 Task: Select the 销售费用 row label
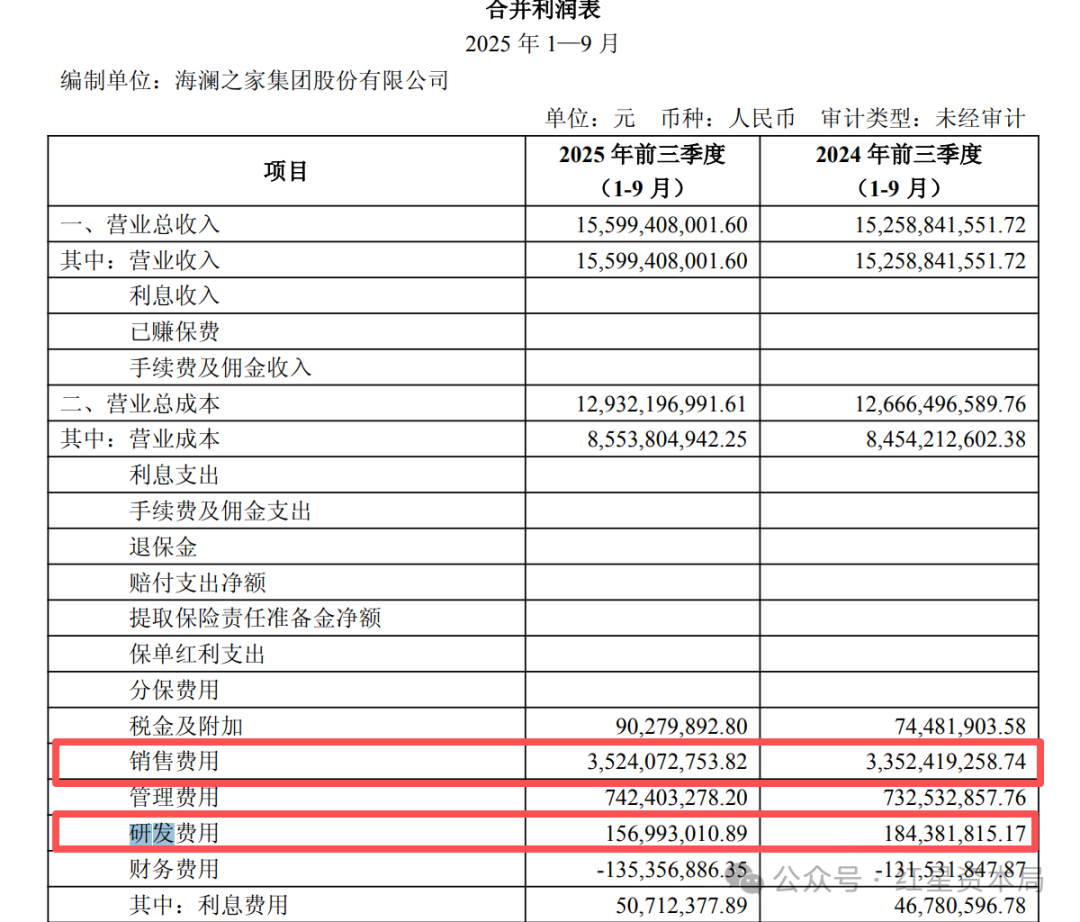click(174, 761)
